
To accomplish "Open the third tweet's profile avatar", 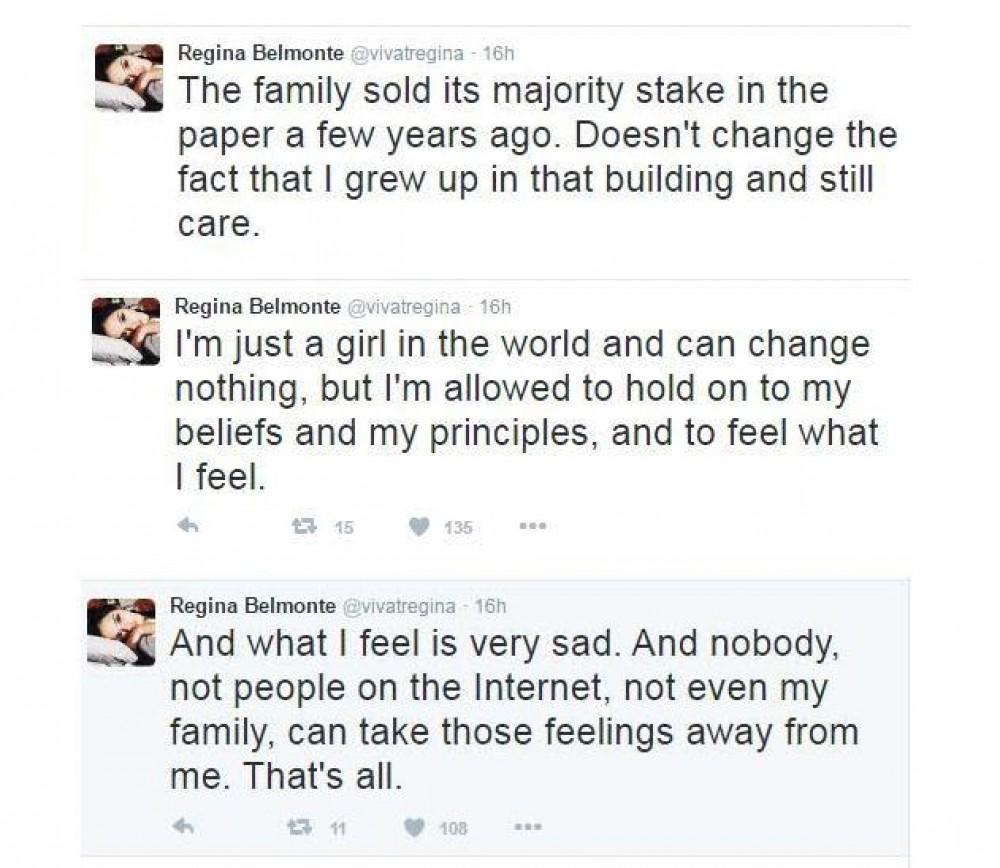I will point(121,632).
